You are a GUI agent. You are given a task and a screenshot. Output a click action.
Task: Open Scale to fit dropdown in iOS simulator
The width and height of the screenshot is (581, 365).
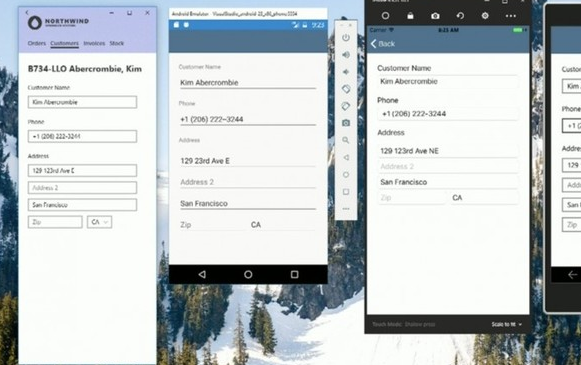click(x=507, y=324)
